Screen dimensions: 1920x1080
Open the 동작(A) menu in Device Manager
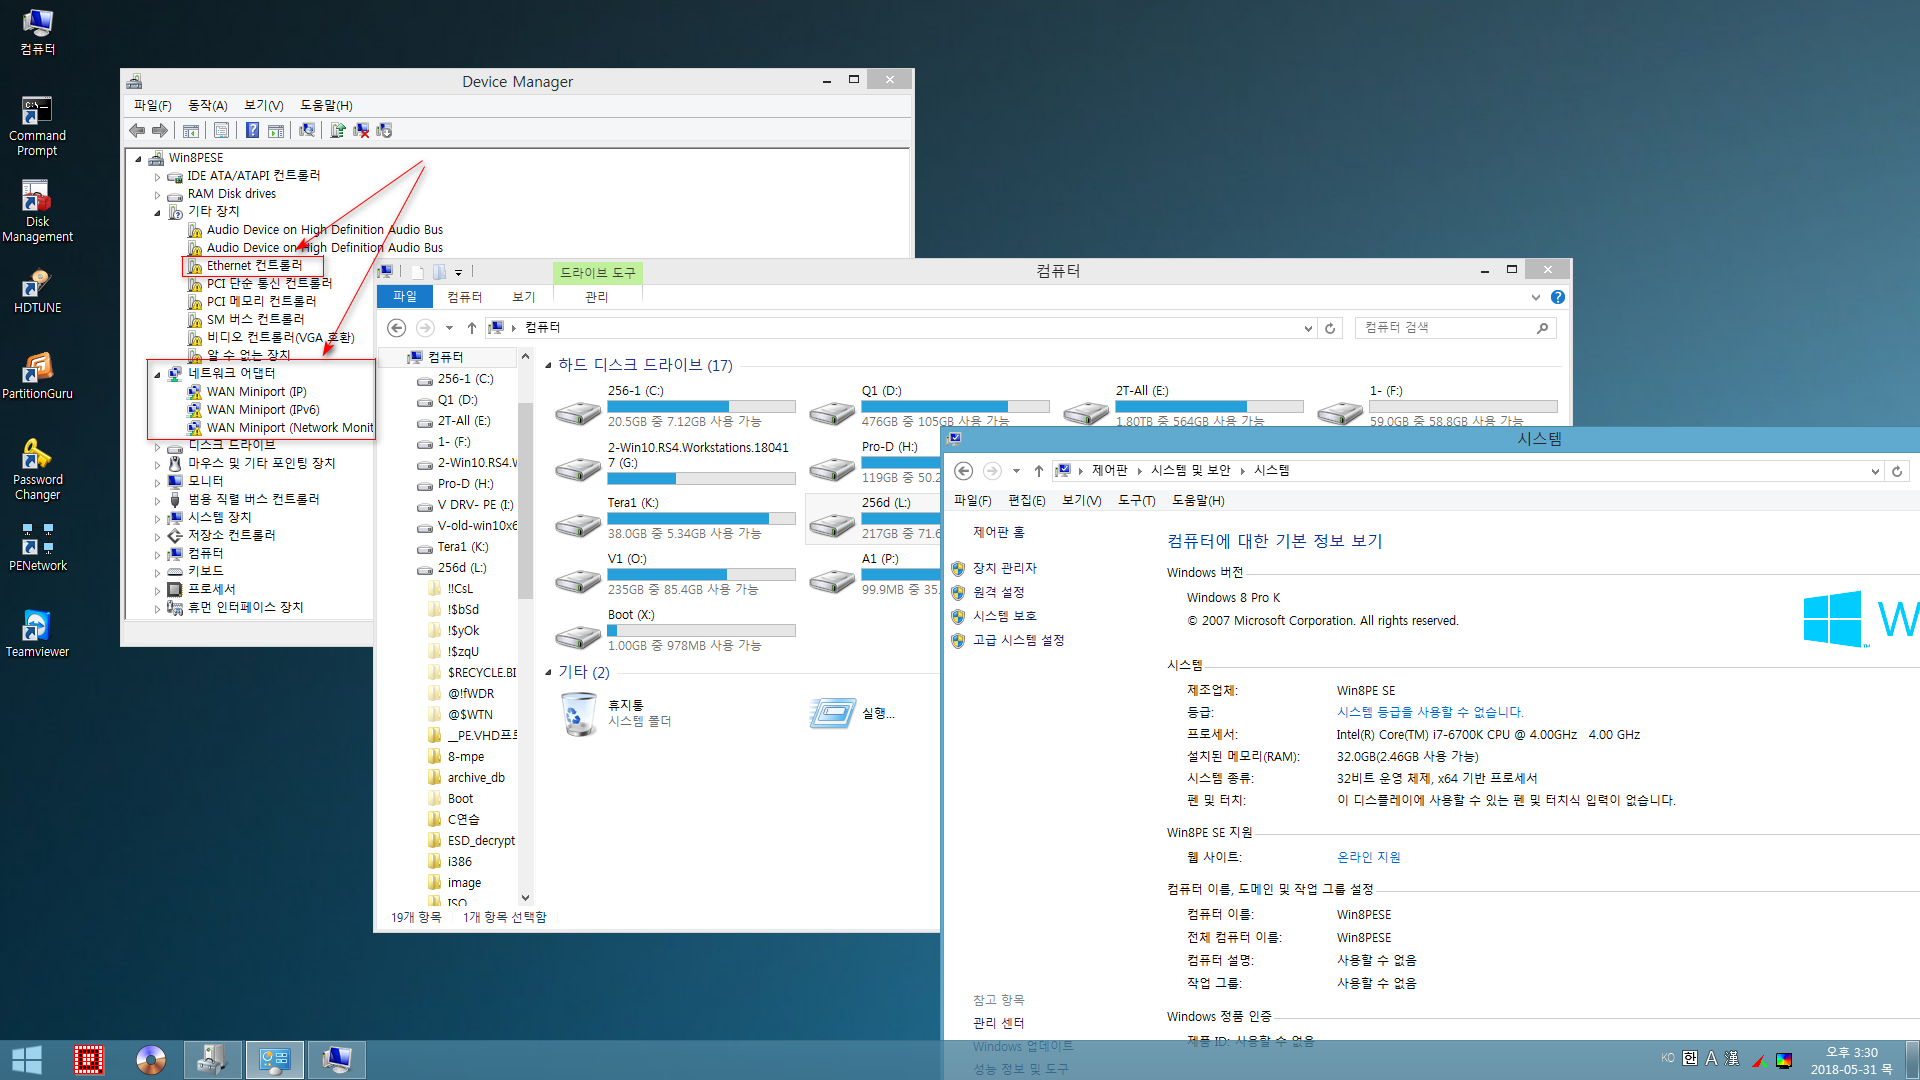[208, 105]
